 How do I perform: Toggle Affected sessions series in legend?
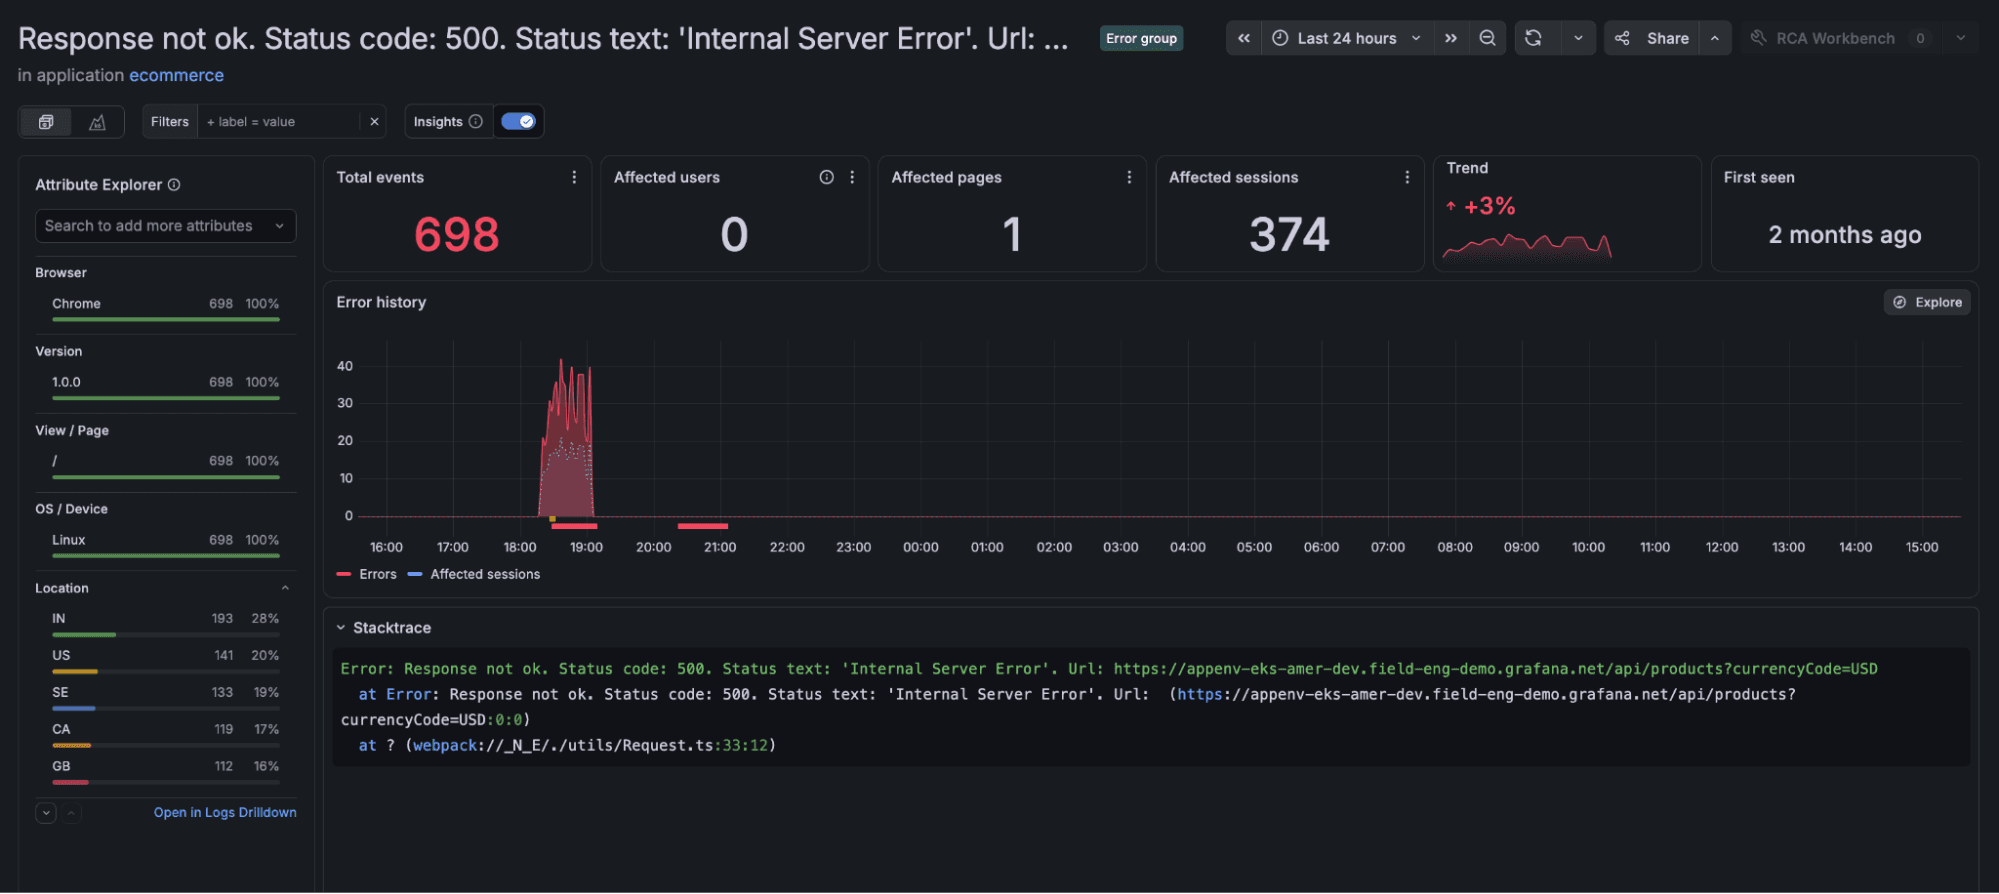[474, 574]
